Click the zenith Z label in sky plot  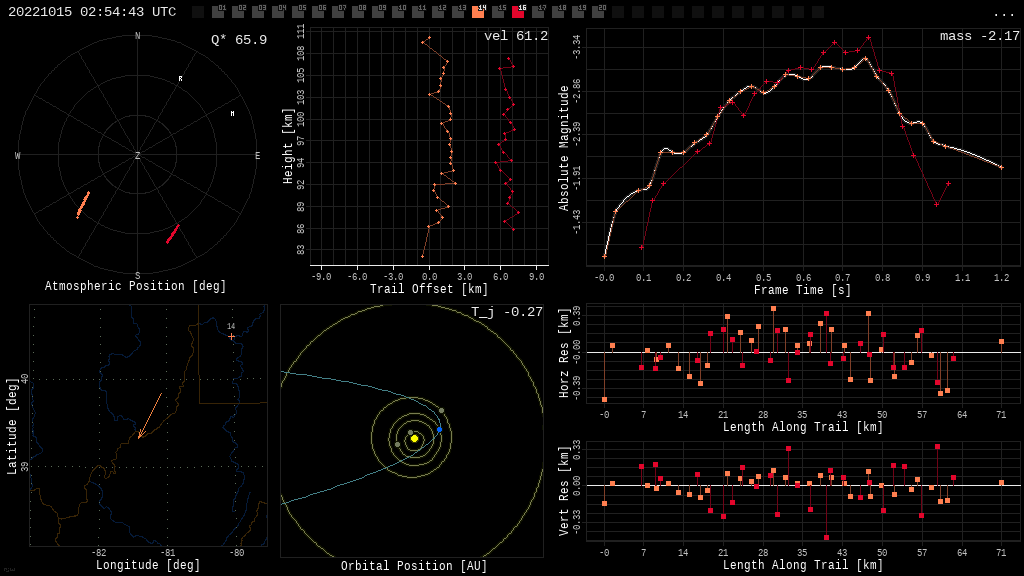point(137,155)
